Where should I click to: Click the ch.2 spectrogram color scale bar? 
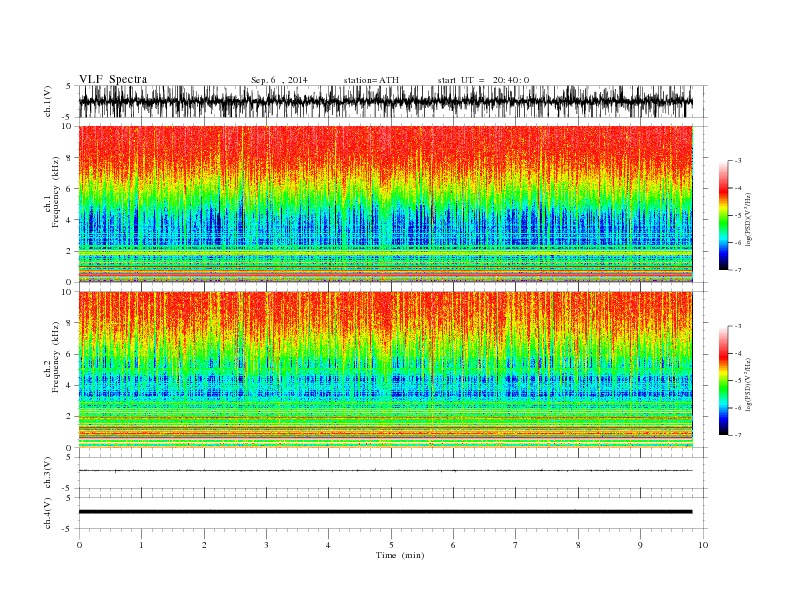click(723, 381)
